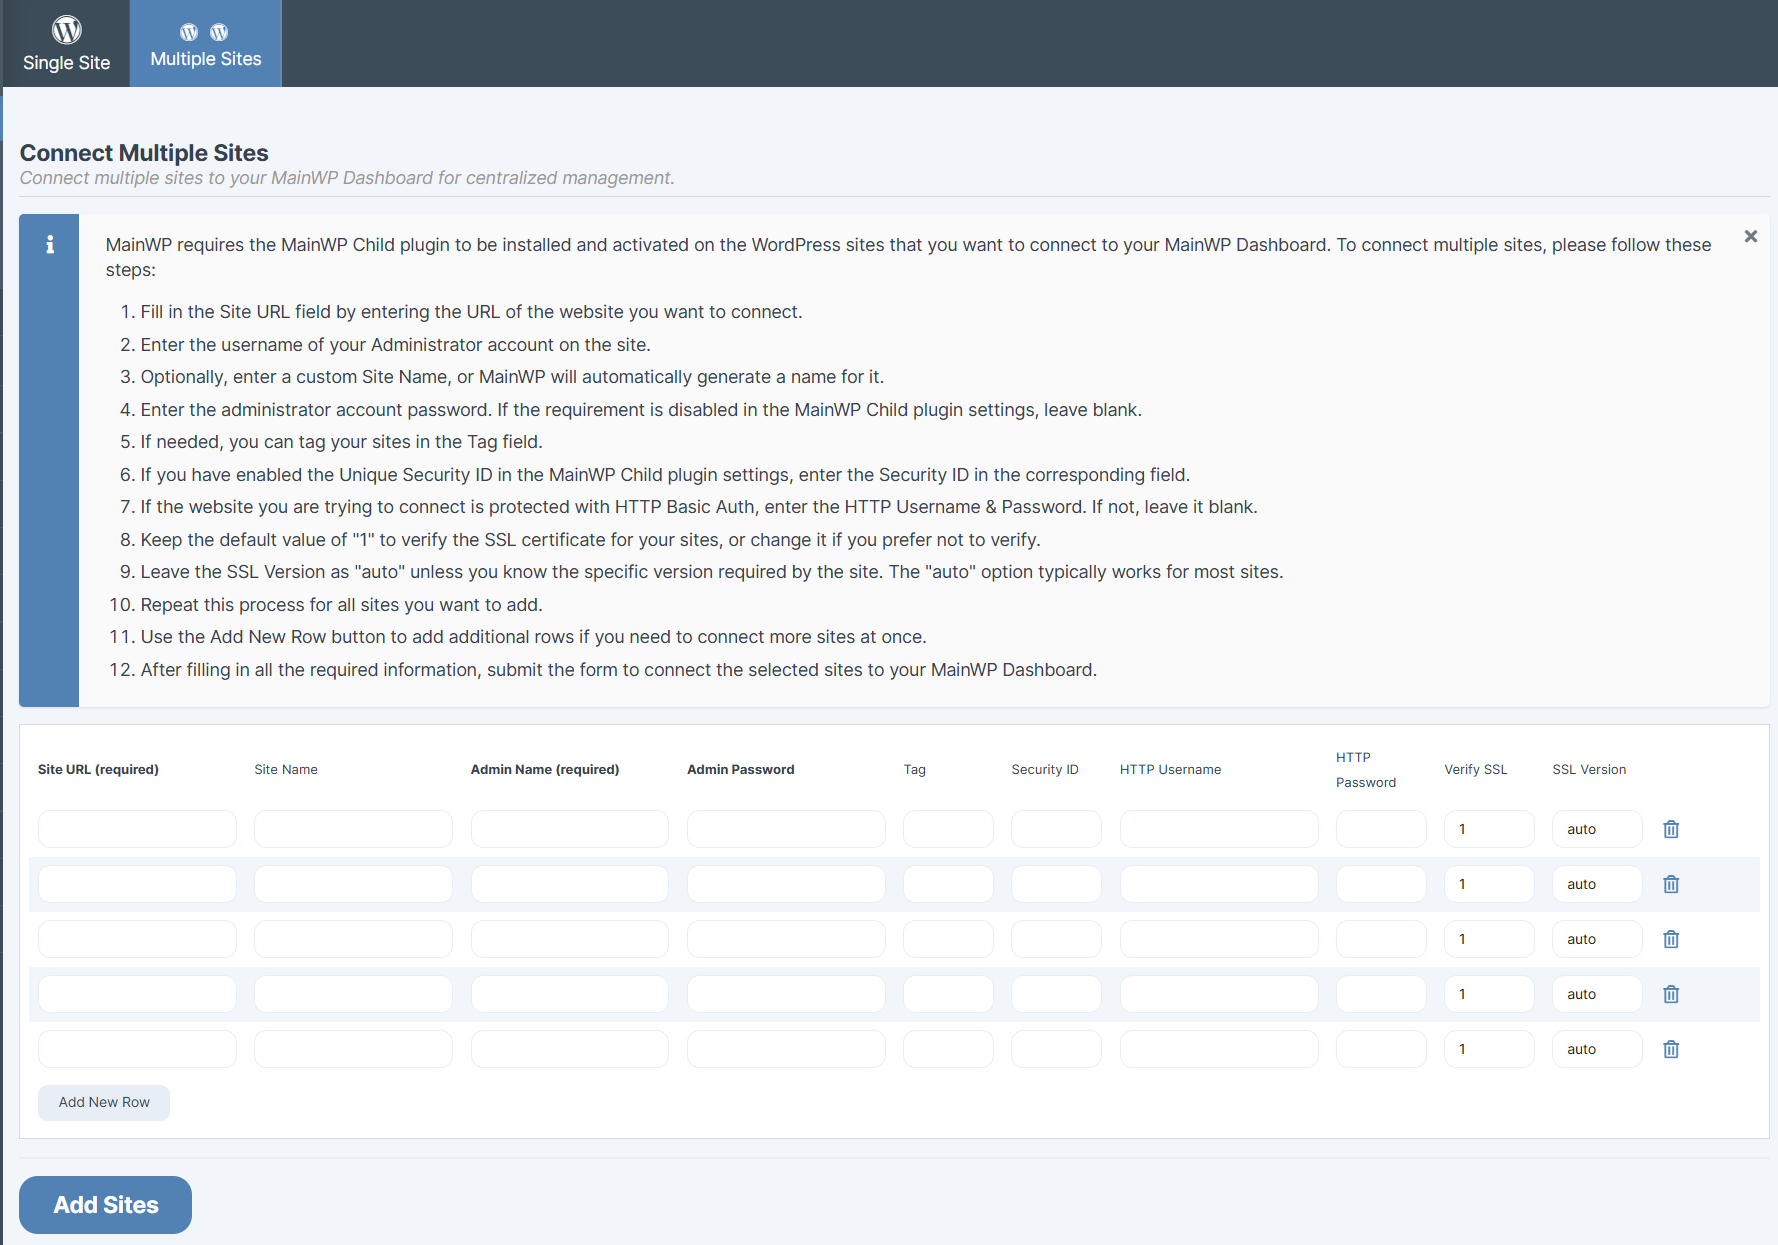Submit the form with Add Sites

pos(105,1205)
